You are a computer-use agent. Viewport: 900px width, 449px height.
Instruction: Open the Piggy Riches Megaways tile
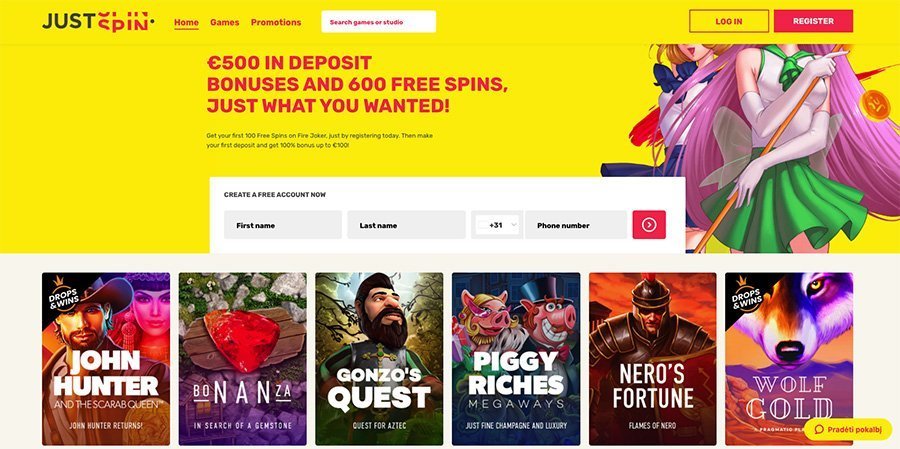tap(516, 359)
